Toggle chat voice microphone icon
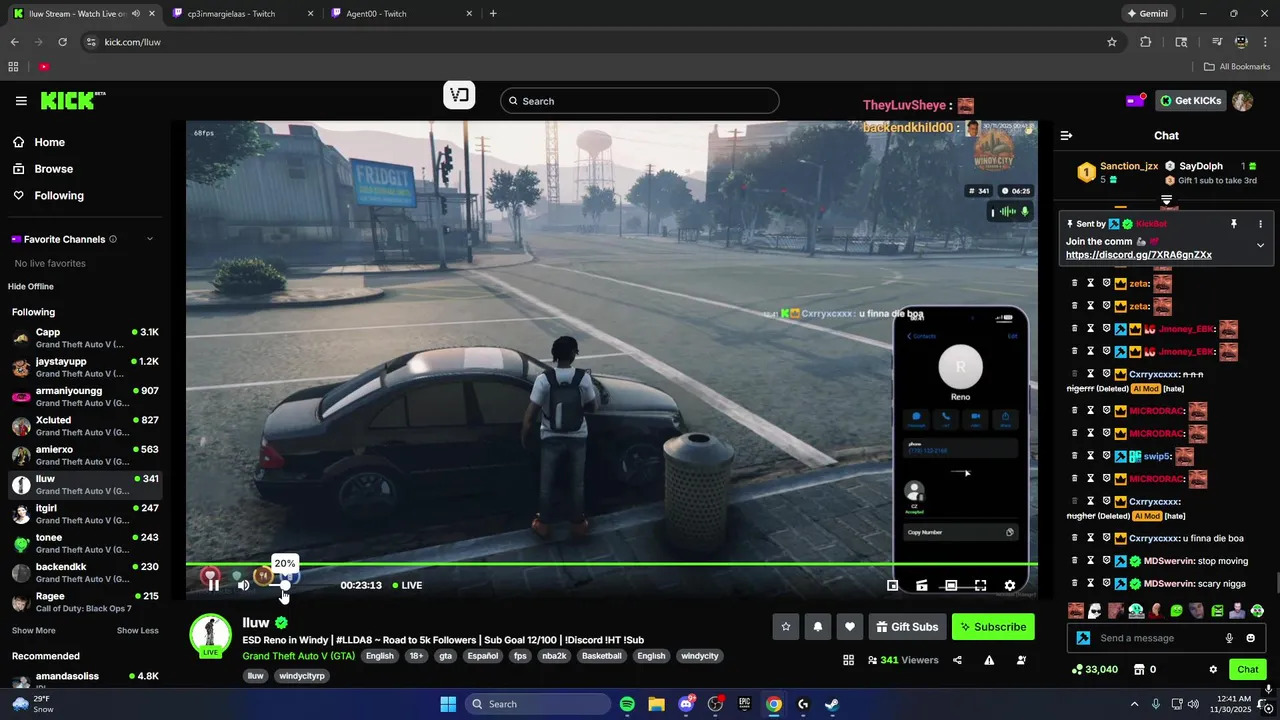This screenshot has width=1280, height=720. pyautogui.click(x=1229, y=638)
